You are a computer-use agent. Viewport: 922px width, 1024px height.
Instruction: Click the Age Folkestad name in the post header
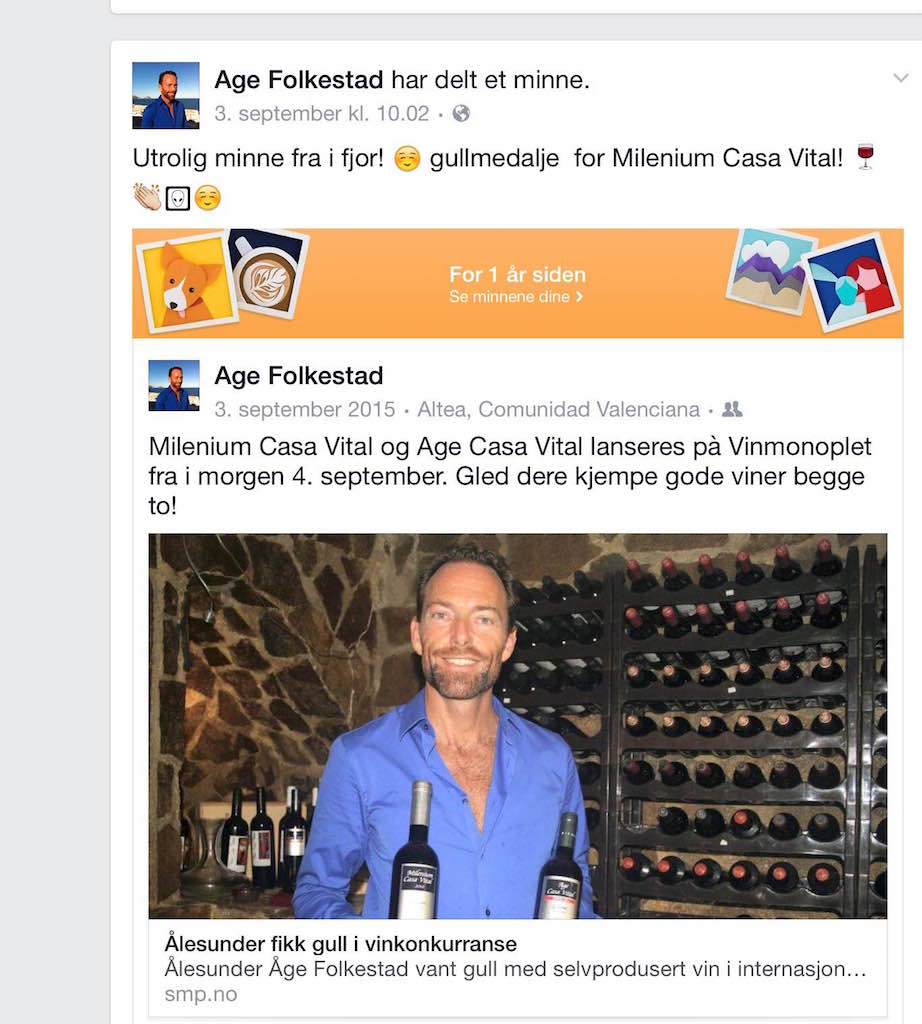(298, 80)
